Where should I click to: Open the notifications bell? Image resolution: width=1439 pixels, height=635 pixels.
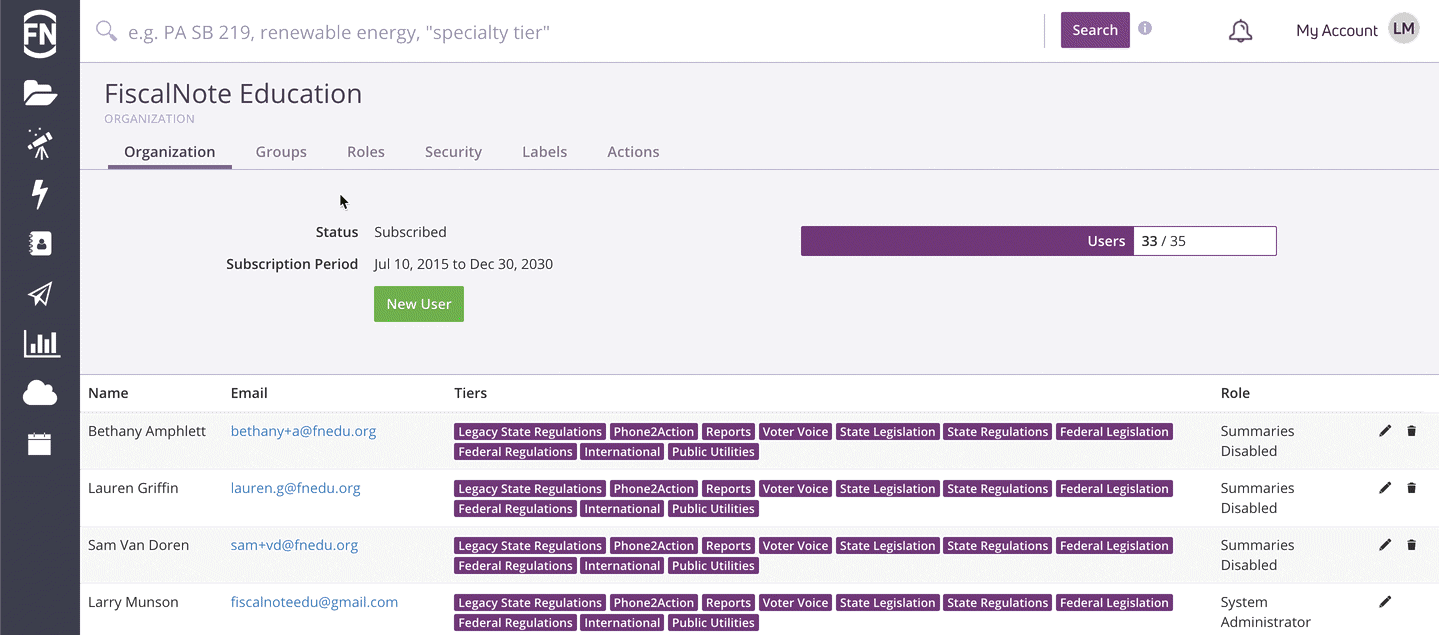coord(1240,31)
